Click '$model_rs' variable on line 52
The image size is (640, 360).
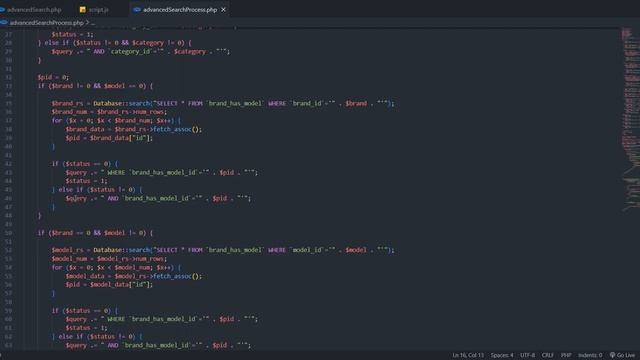pyautogui.click(x=67, y=250)
